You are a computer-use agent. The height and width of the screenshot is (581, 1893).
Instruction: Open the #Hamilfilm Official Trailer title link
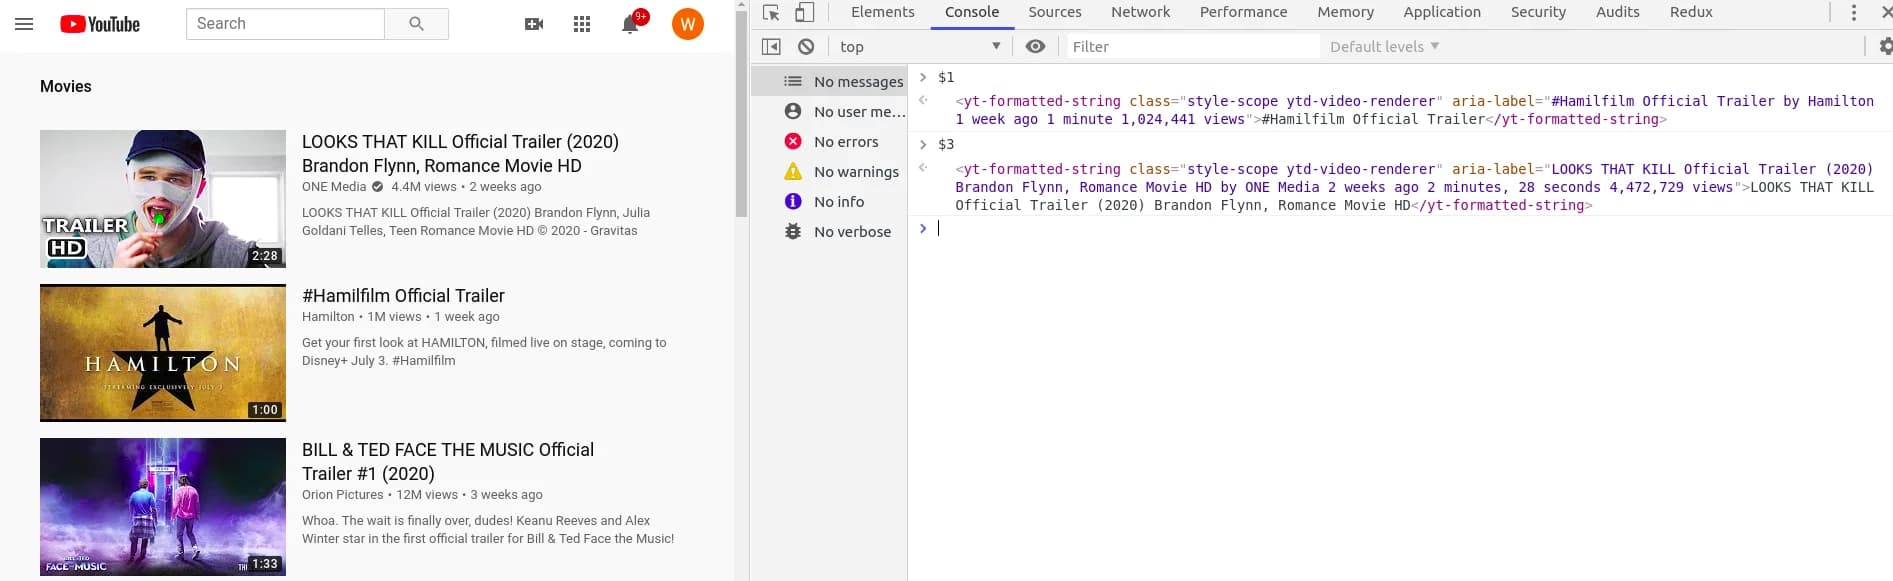click(x=403, y=296)
